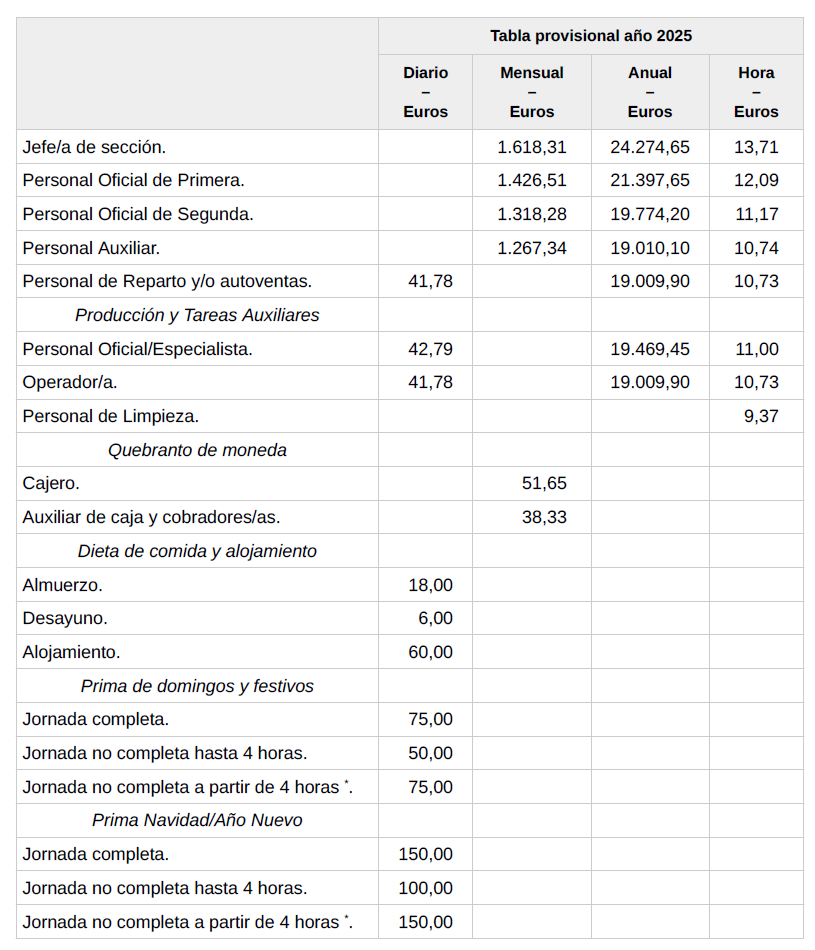Select the 'Anual – Euros' column header
Viewport: 815px width, 950px height.
pyautogui.click(x=650, y=92)
